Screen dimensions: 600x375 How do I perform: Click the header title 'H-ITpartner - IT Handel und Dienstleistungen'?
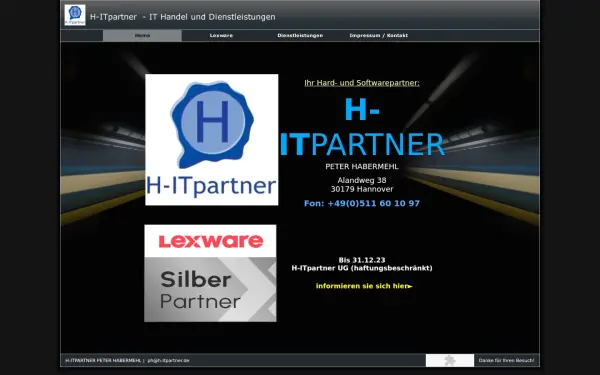coord(183,17)
